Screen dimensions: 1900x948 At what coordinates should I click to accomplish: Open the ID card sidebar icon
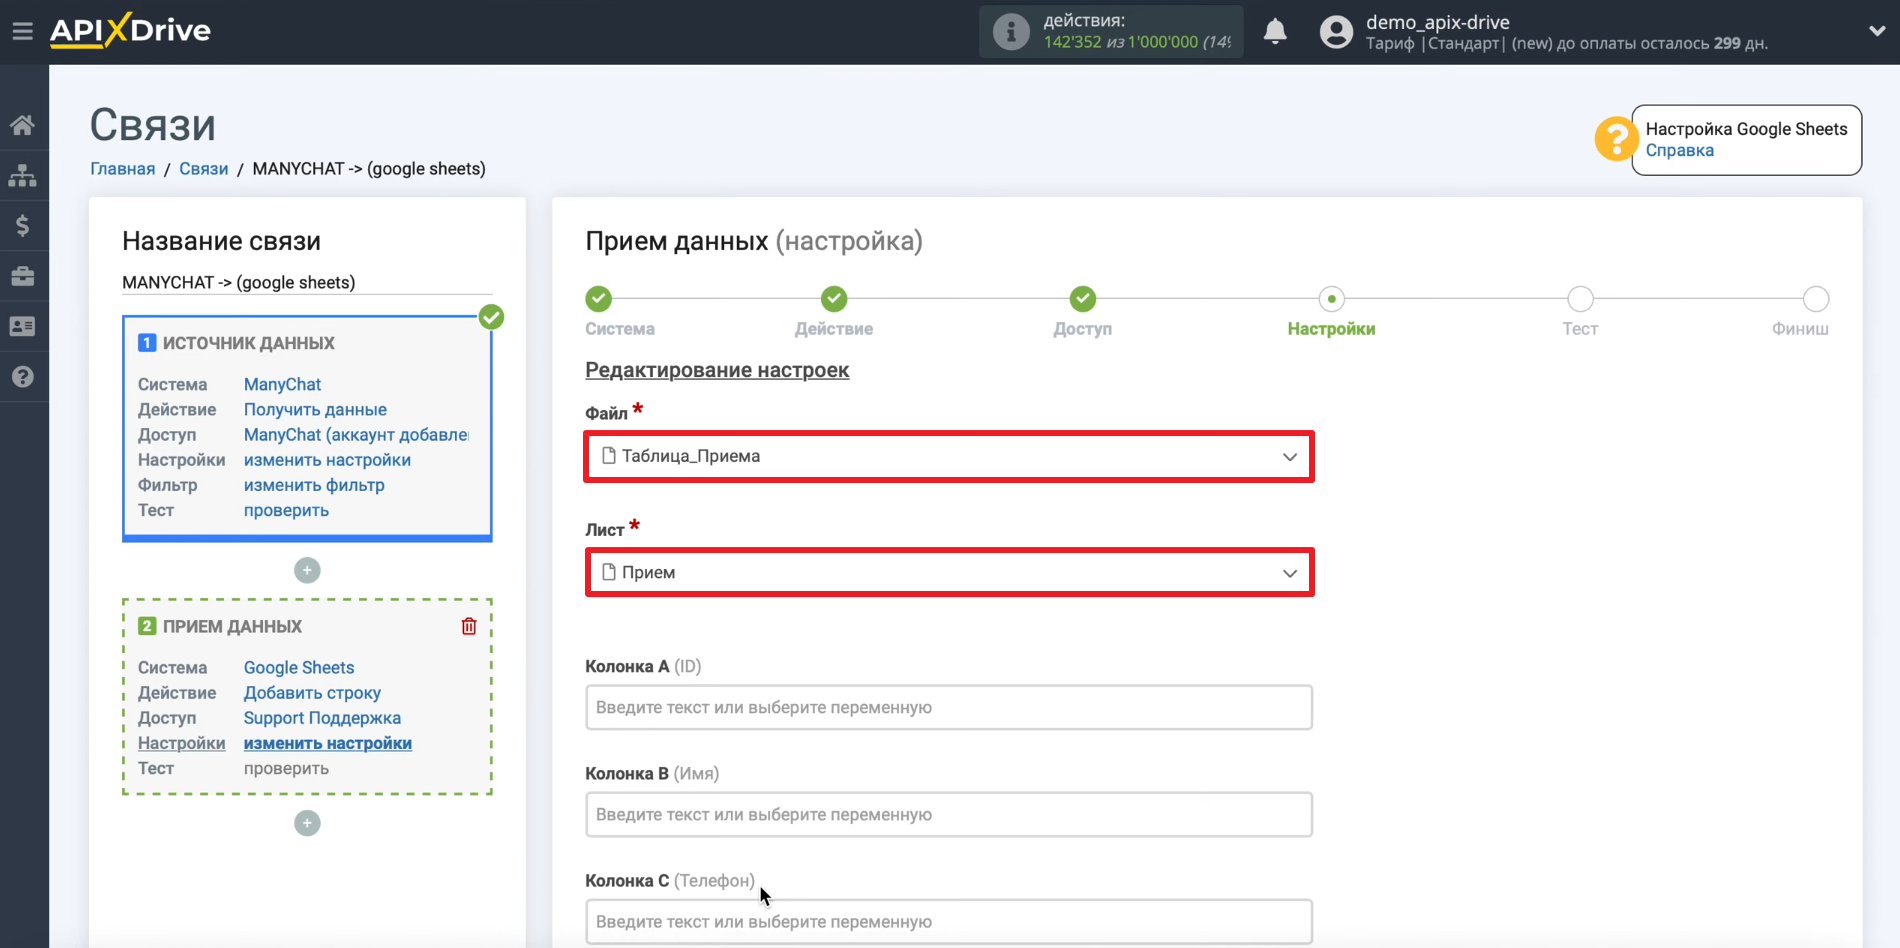[22, 326]
